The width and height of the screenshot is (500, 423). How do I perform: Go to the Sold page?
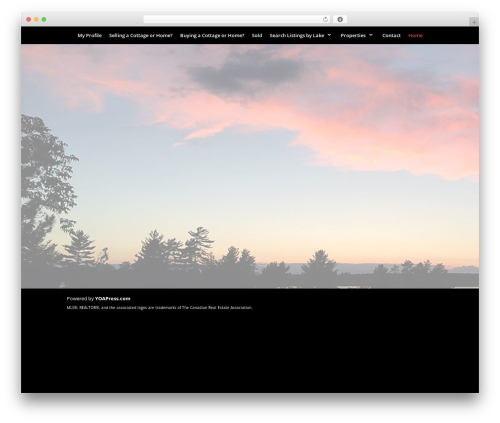click(257, 35)
